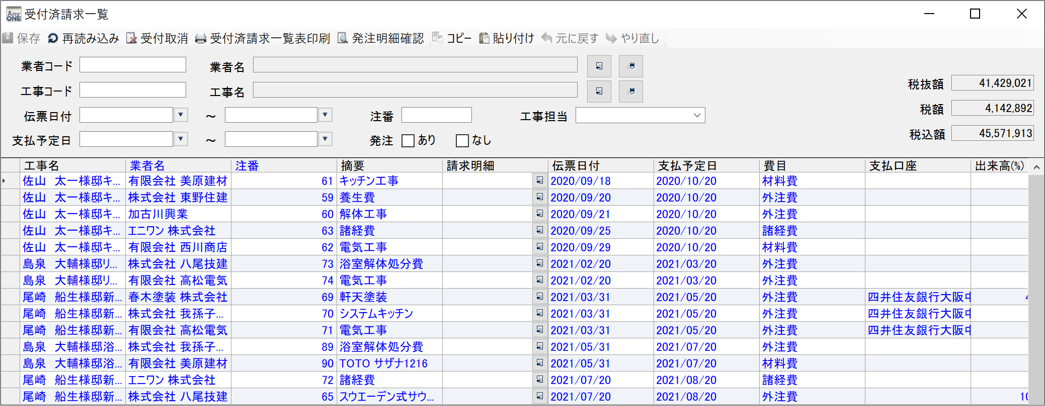Sort by the 支払予定日 column header
1045x406 pixels.
point(706,165)
